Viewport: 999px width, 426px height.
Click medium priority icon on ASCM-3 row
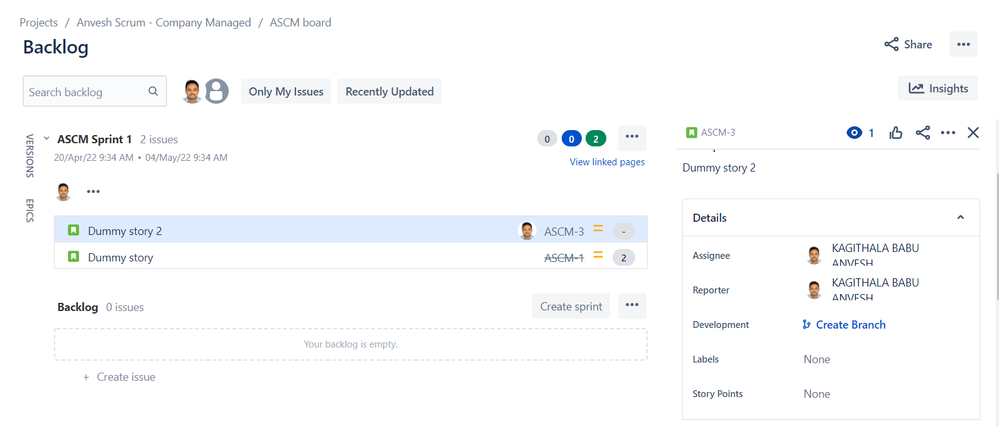598,229
